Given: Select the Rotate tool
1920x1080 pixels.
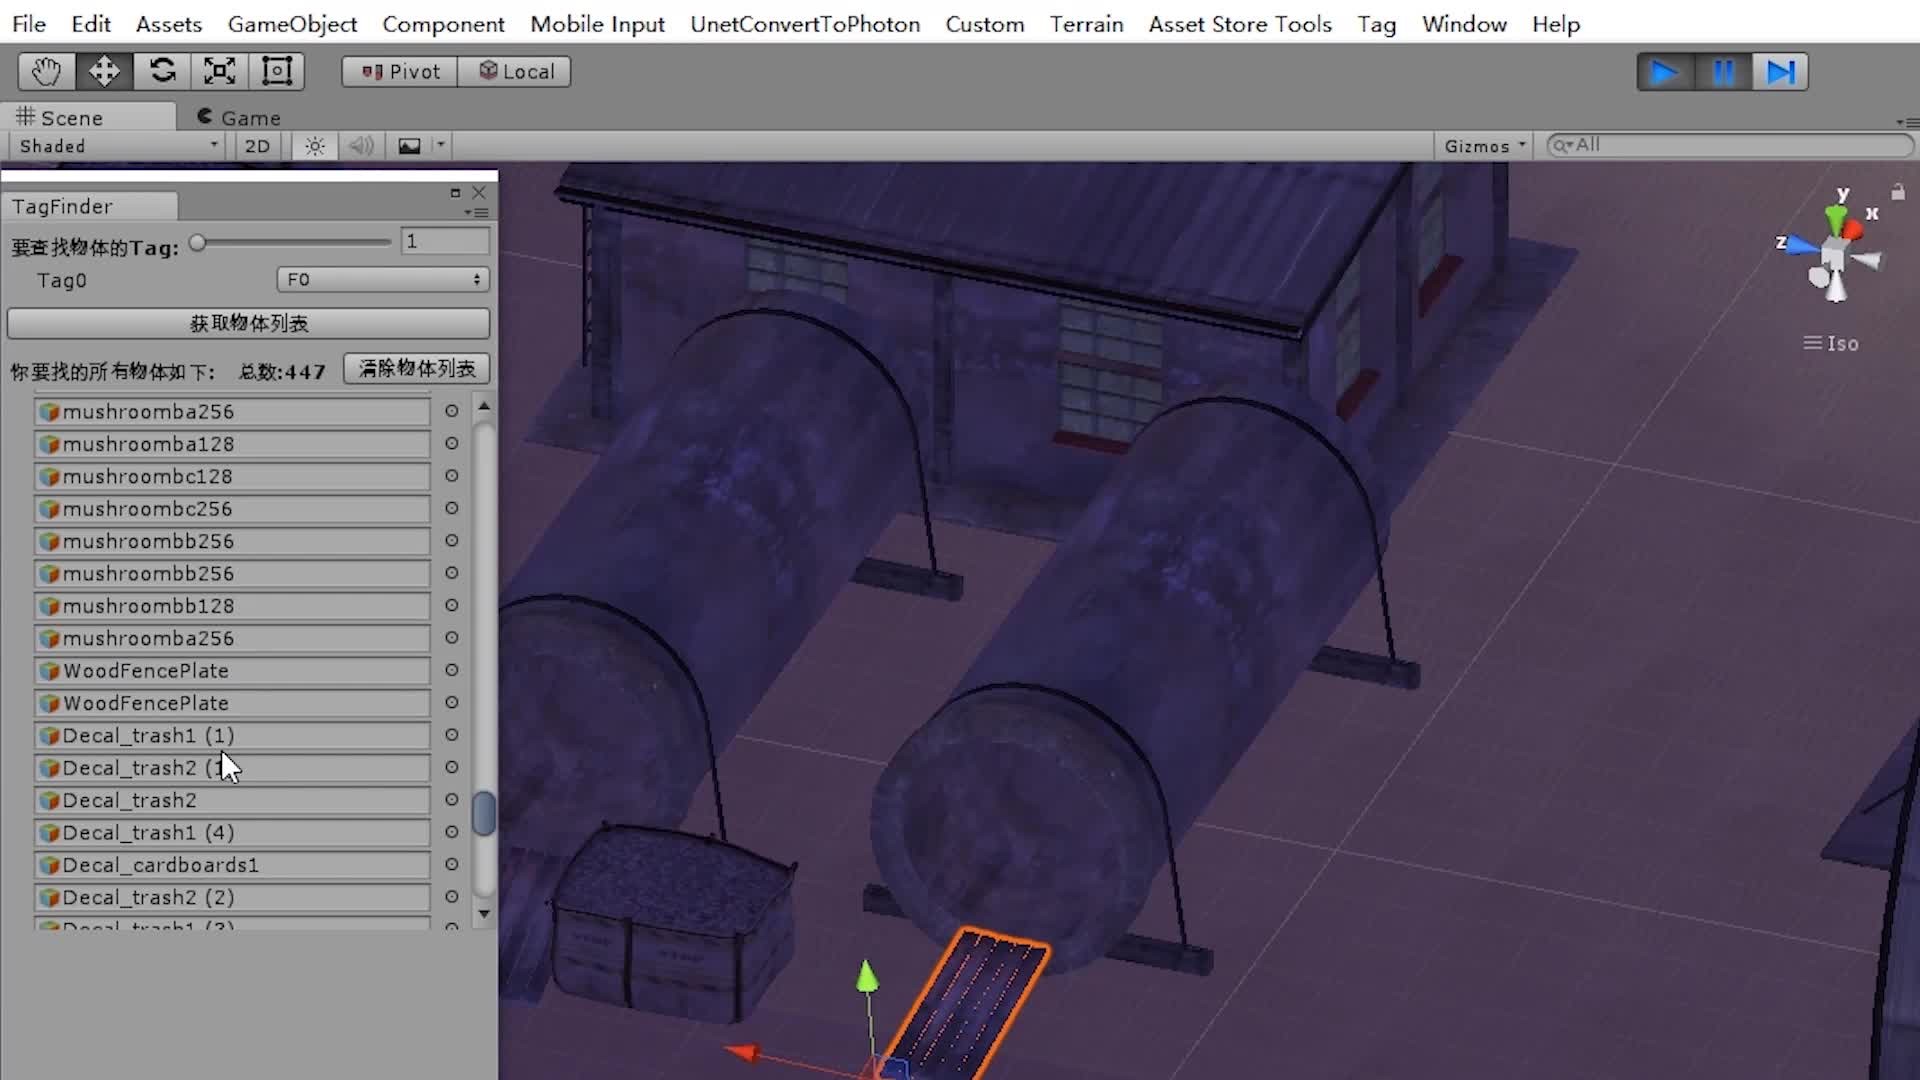Looking at the screenshot, I should coord(162,71).
